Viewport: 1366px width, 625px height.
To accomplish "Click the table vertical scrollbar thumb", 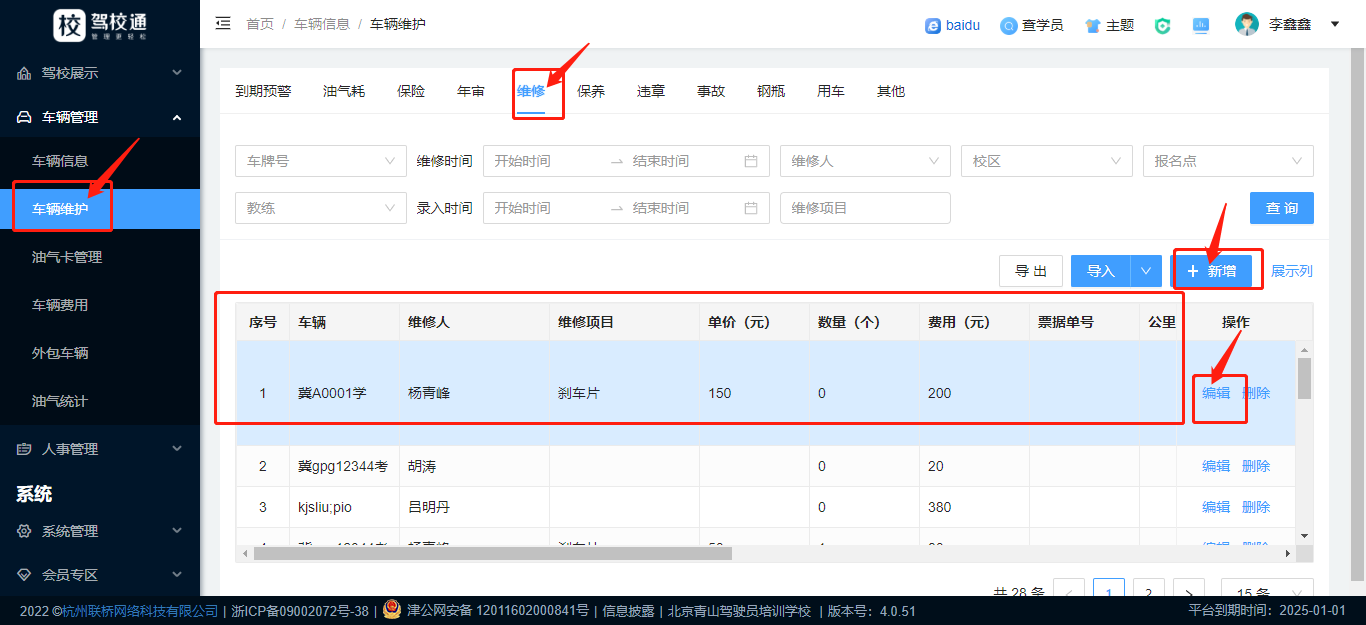I will point(1304,378).
